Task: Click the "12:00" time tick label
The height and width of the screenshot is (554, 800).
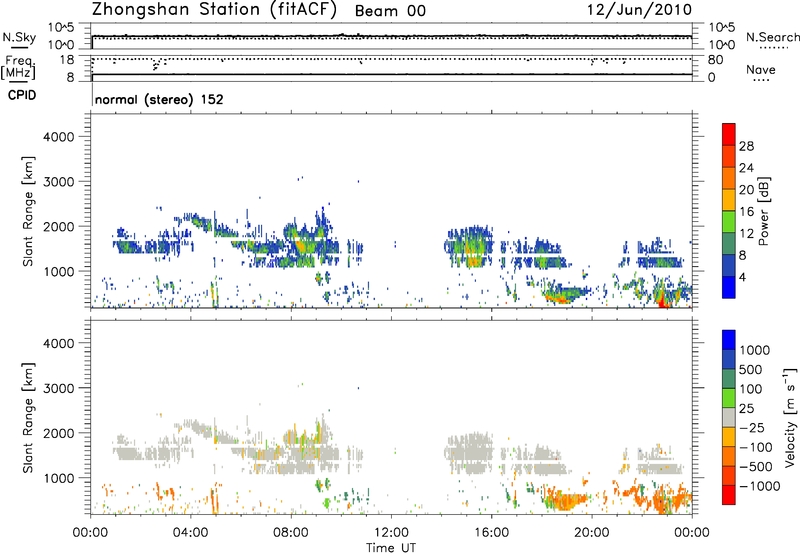Action: click(391, 533)
